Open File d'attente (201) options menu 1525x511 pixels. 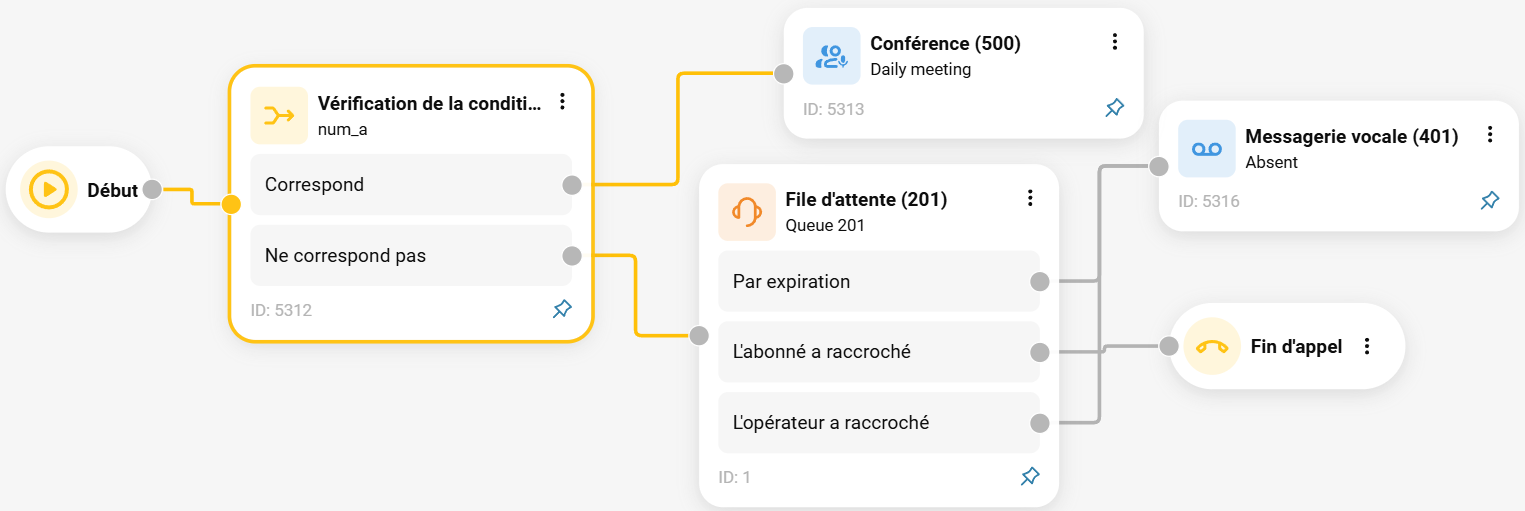coord(1030,198)
